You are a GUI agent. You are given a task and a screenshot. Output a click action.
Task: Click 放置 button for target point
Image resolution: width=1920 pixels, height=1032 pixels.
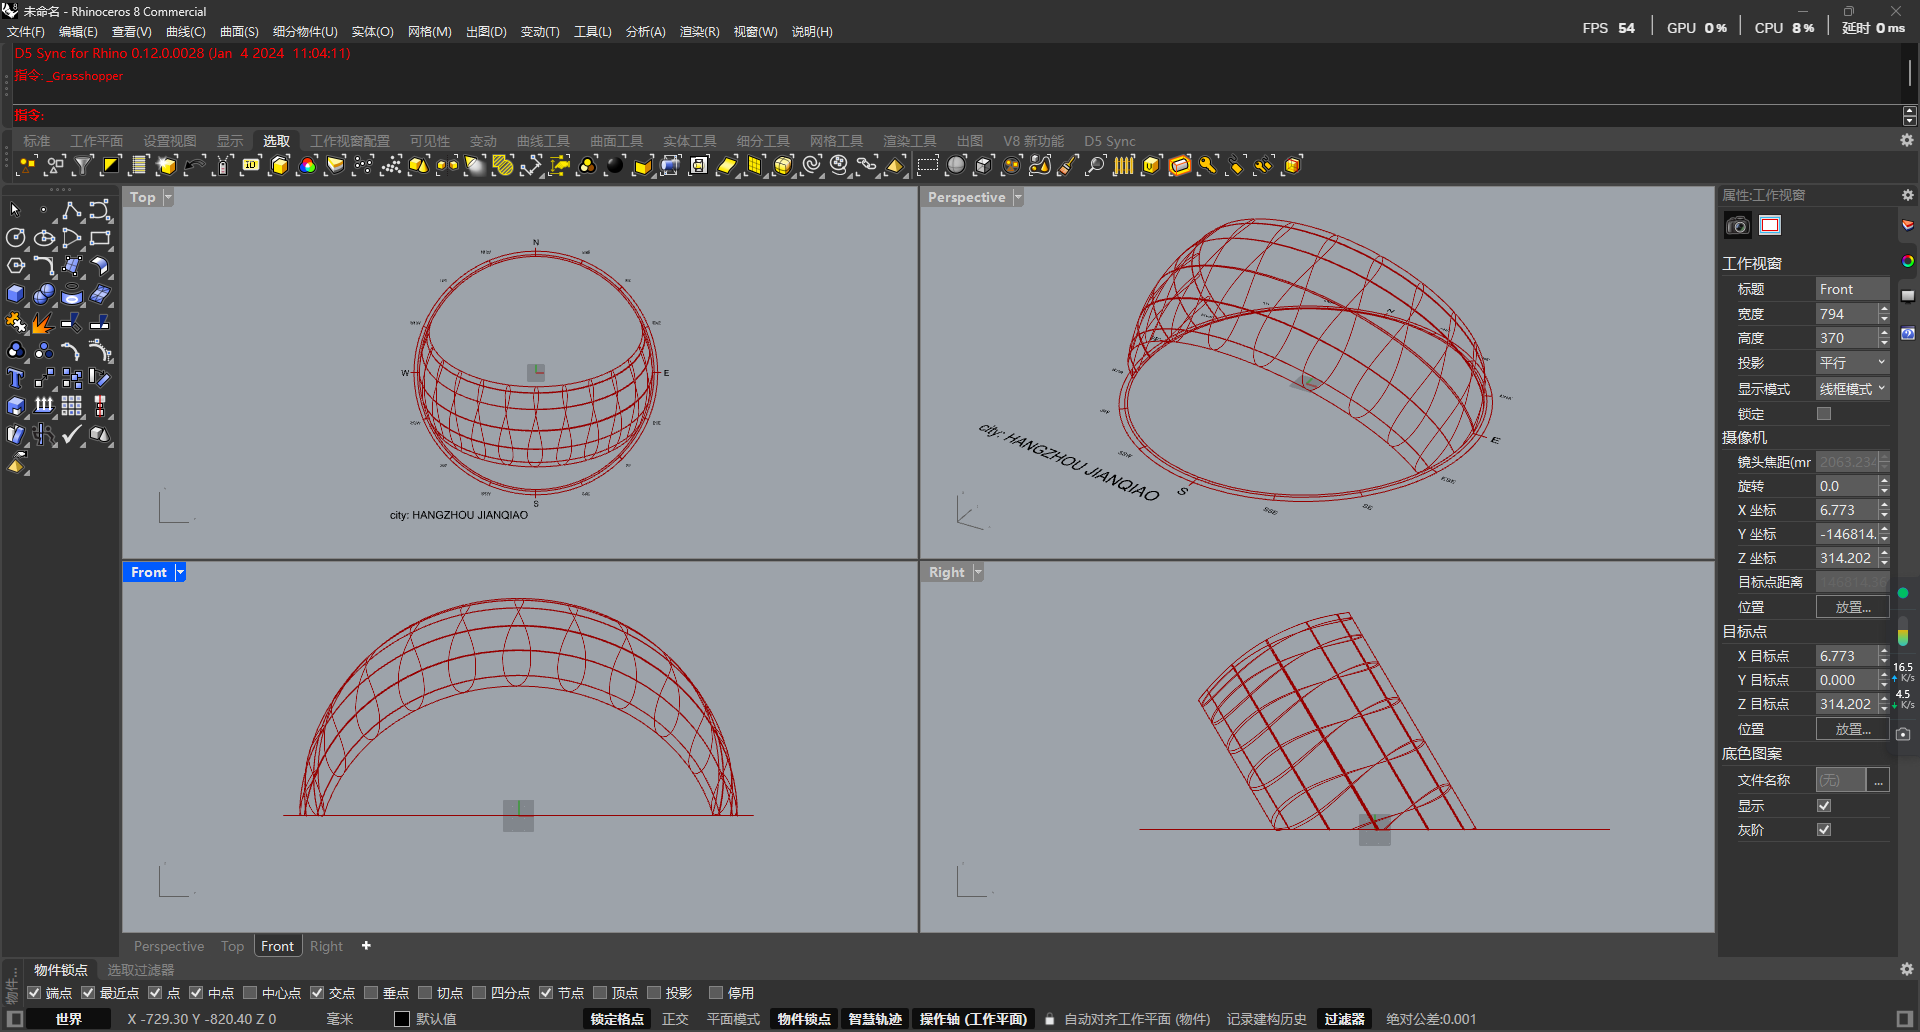pyautogui.click(x=1852, y=729)
